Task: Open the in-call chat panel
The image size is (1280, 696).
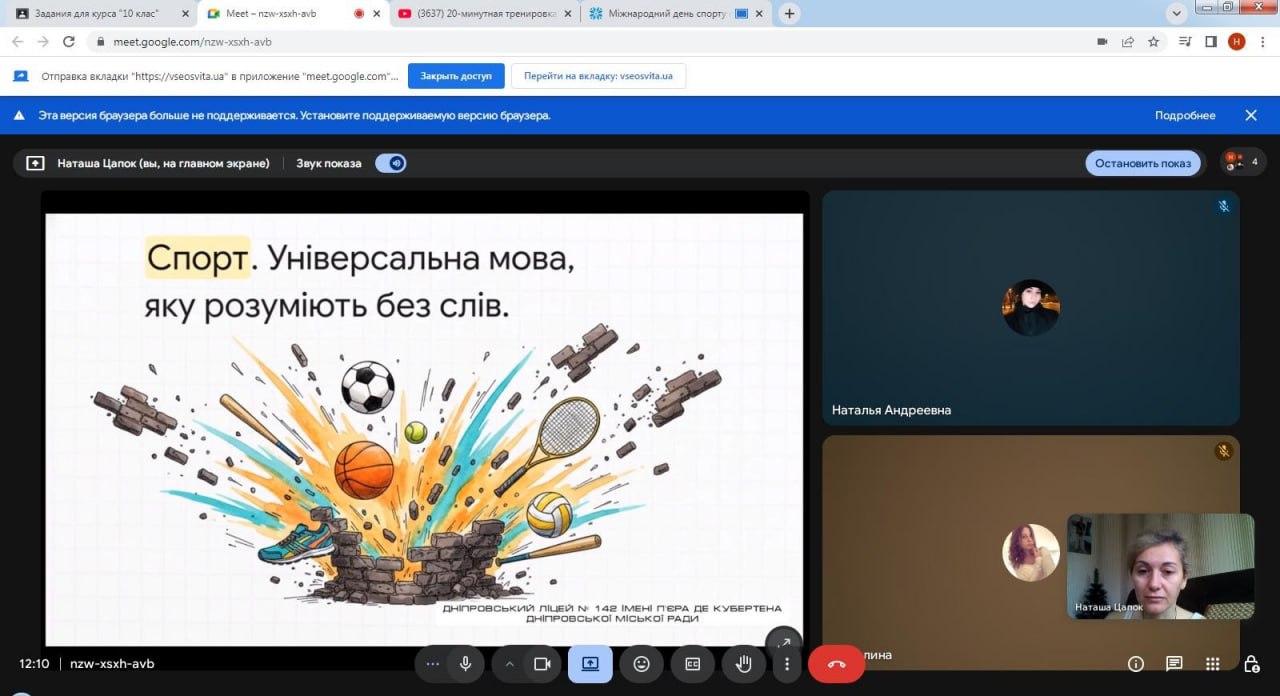Action: click(1174, 664)
